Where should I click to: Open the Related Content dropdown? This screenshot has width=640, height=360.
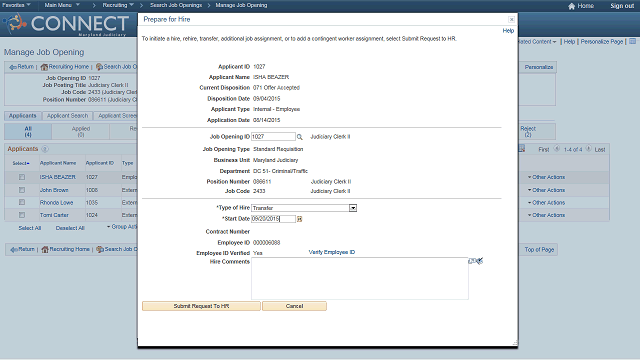pos(538,42)
